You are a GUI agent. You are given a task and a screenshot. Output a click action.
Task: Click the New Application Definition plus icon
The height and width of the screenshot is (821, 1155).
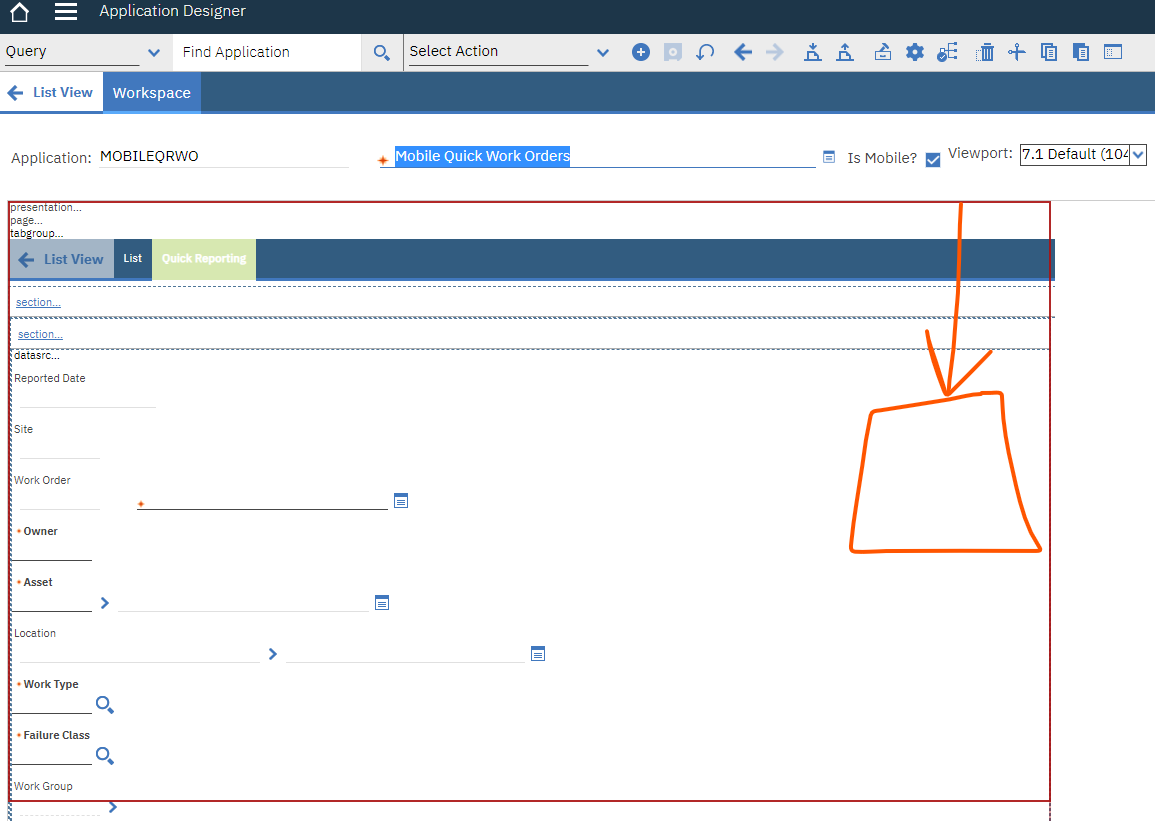(x=641, y=52)
